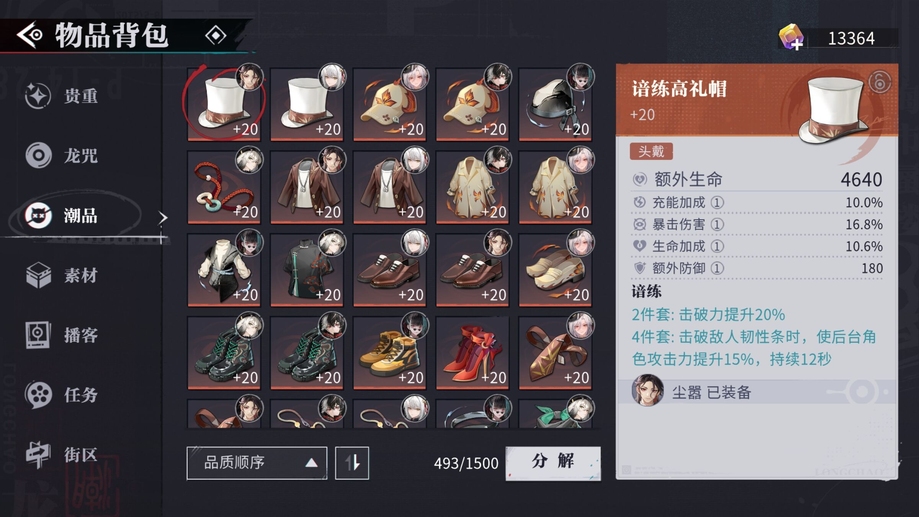Screen dimensions: 919x517
Task: Click the back arrow beside 物品背包
Action: point(29,35)
